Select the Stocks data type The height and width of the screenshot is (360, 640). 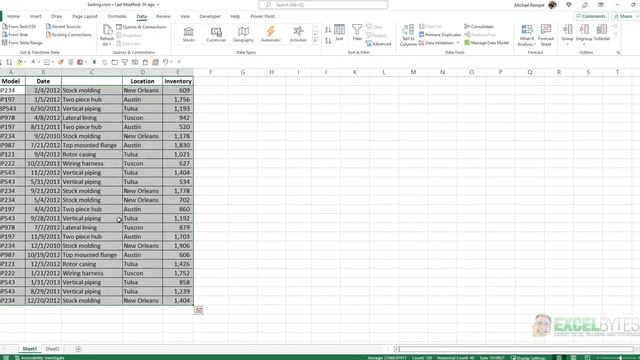189,34
